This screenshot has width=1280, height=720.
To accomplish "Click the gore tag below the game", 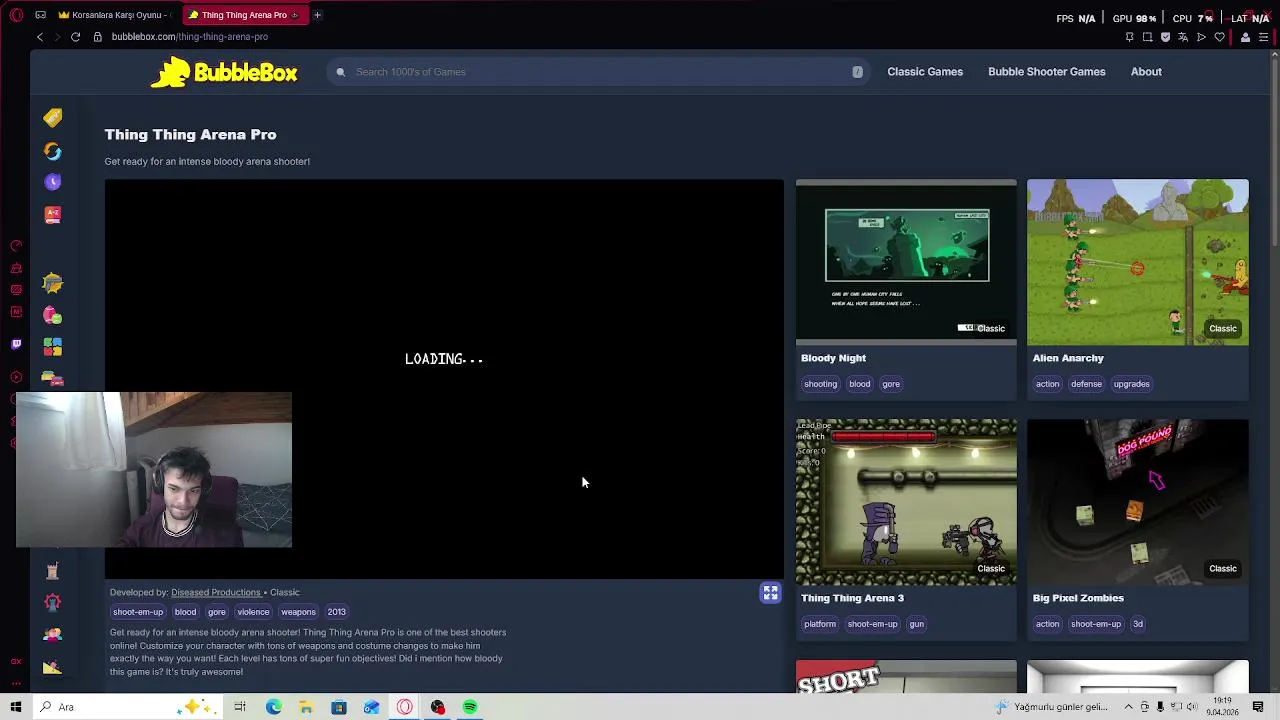I will pos(217,612).
